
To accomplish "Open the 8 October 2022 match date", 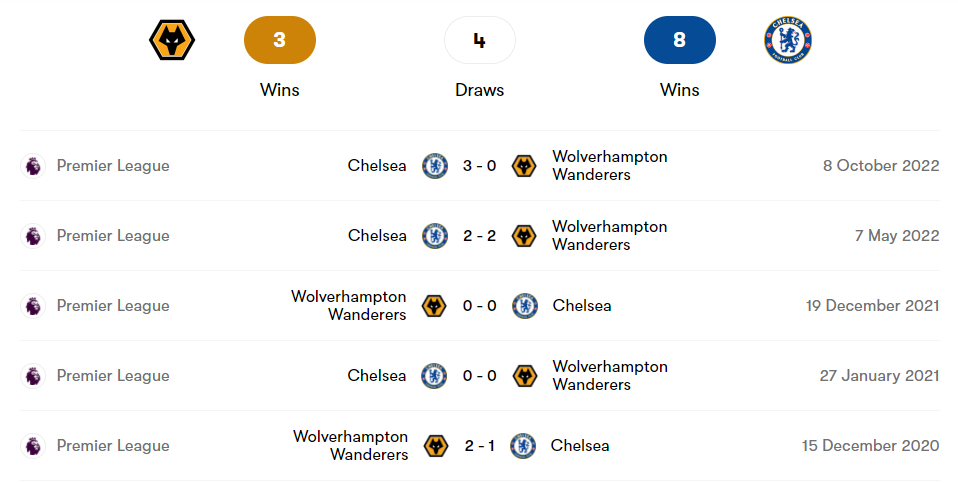I will [x=881, y=166].
